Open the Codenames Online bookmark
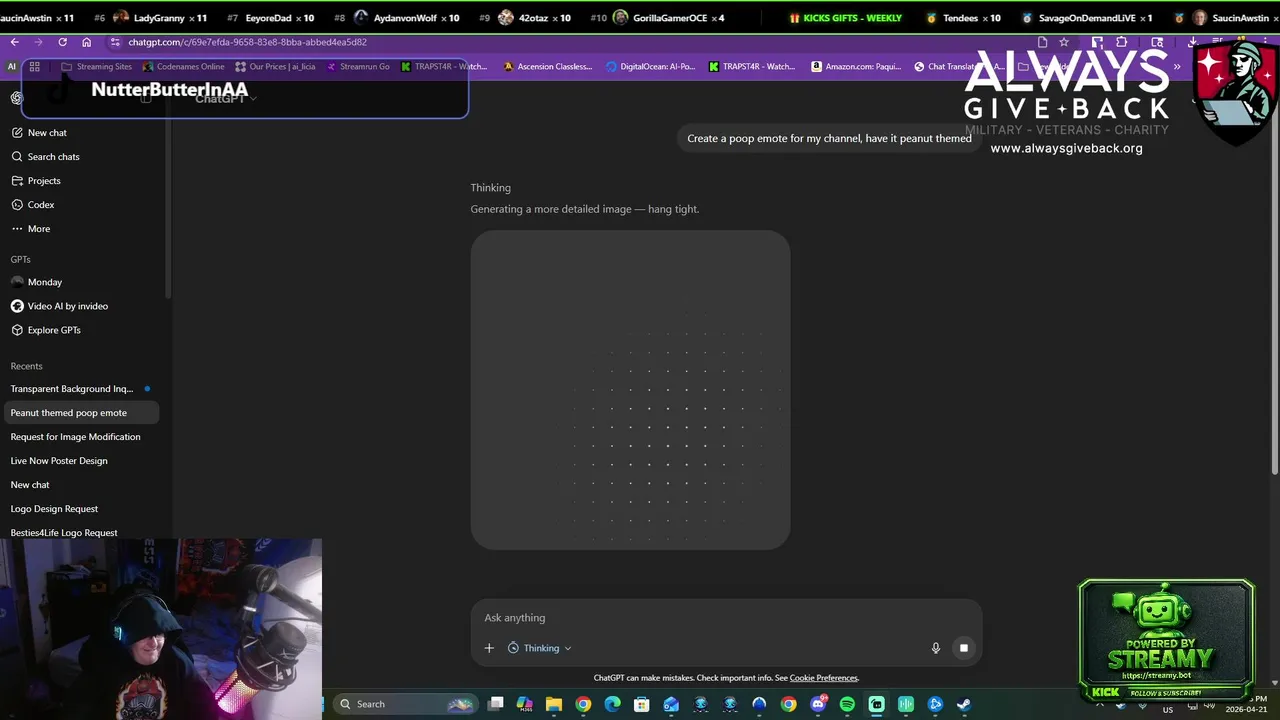This screenshot has height=720, width=1280. [x=184, y=67]
